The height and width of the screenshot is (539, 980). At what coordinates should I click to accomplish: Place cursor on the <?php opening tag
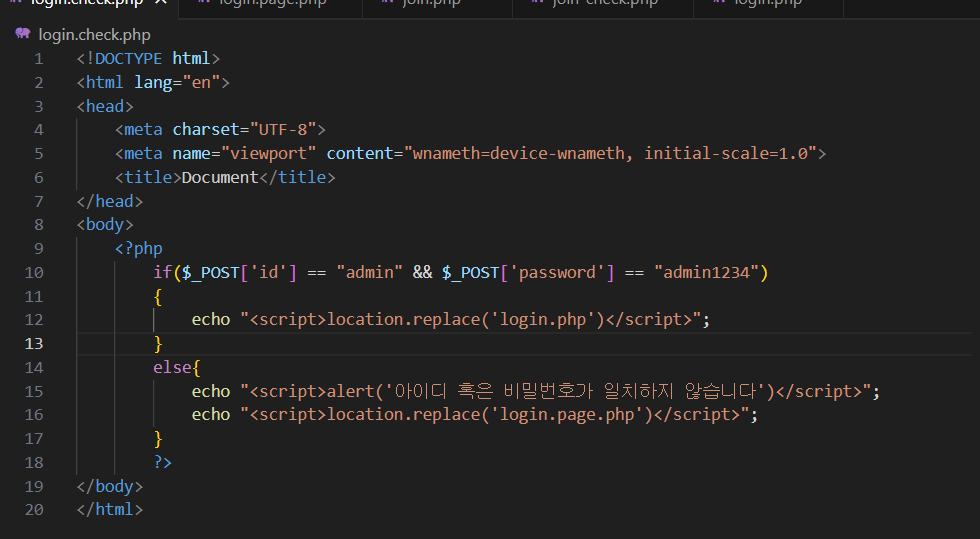(138, 248)
